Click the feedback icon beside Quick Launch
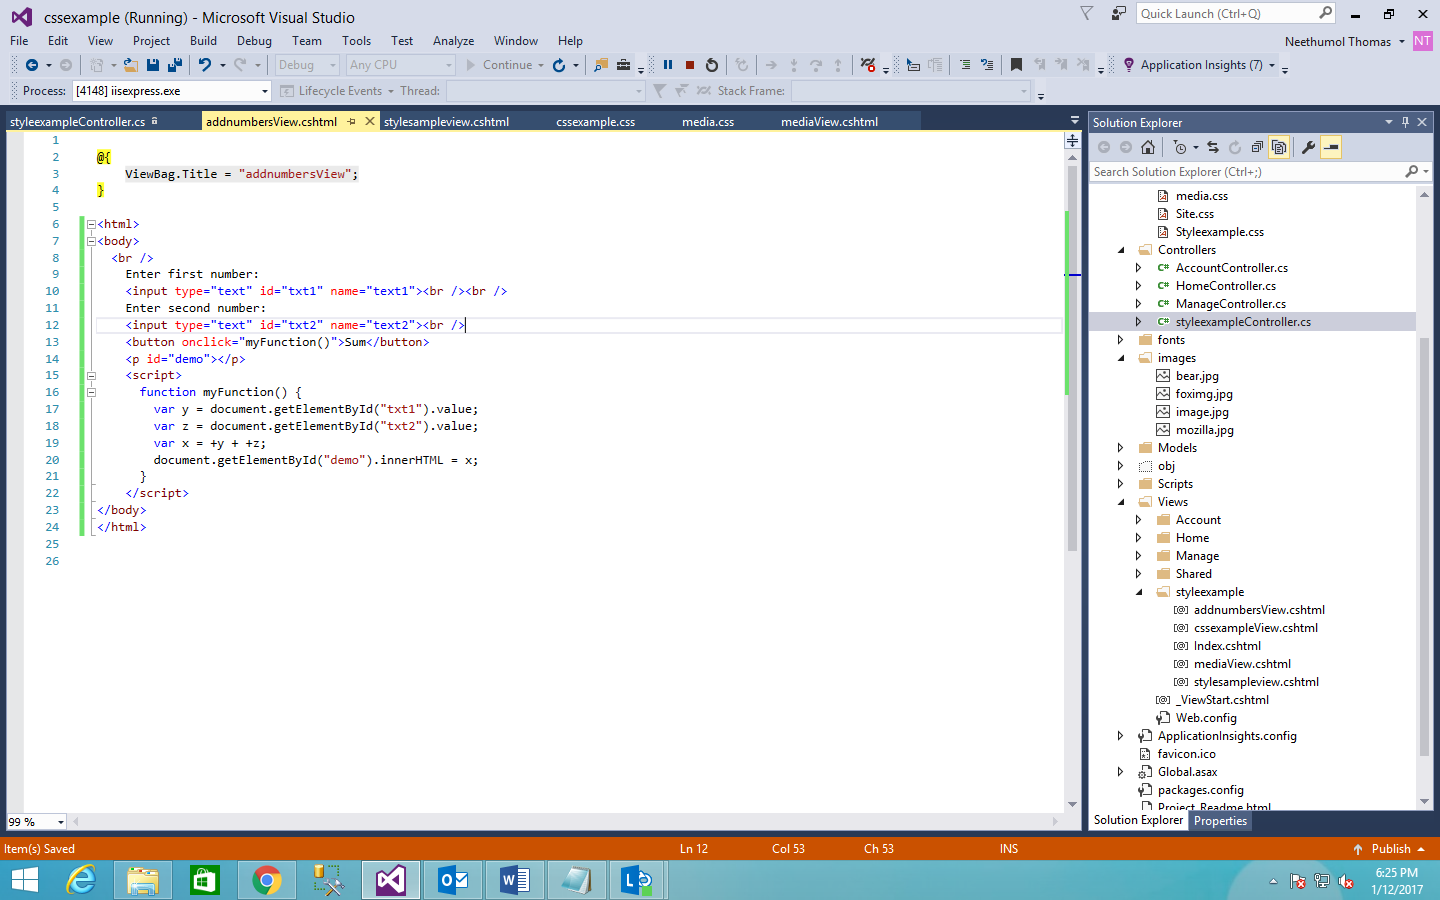This screenshot has height=900, width=1440. 1118,13
